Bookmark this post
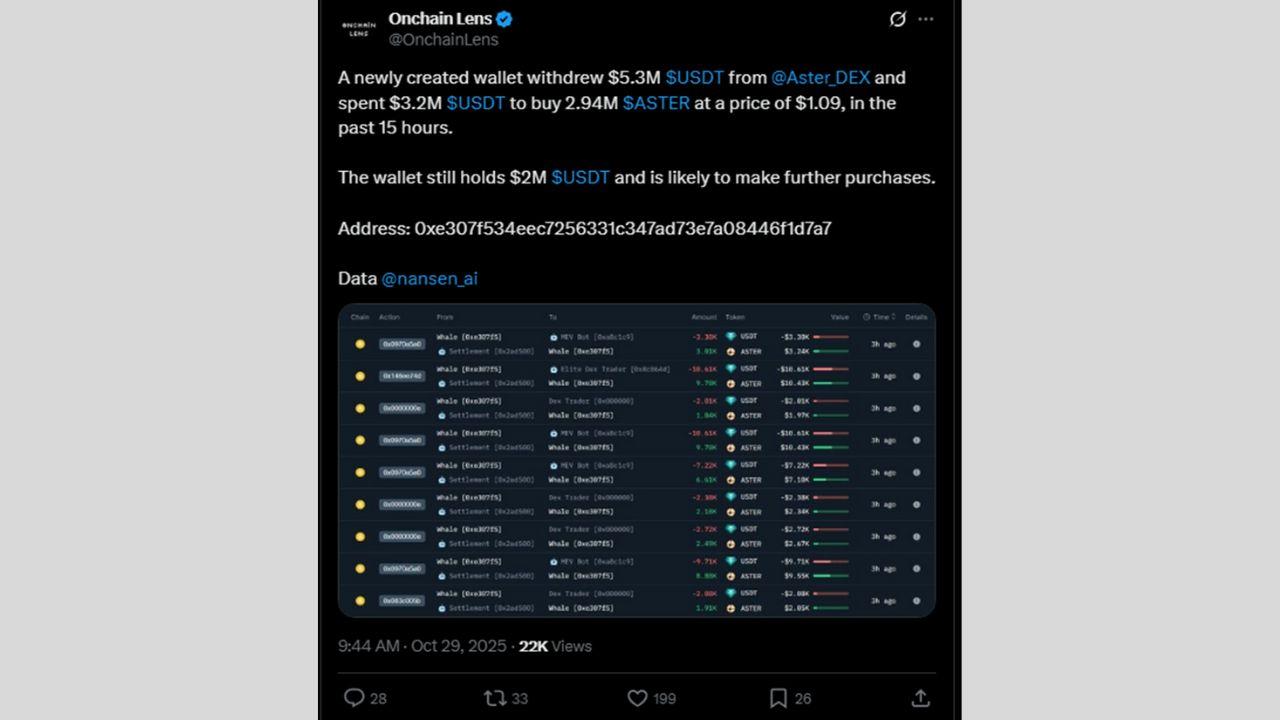 pyautogui.click(x=778, y=698)
